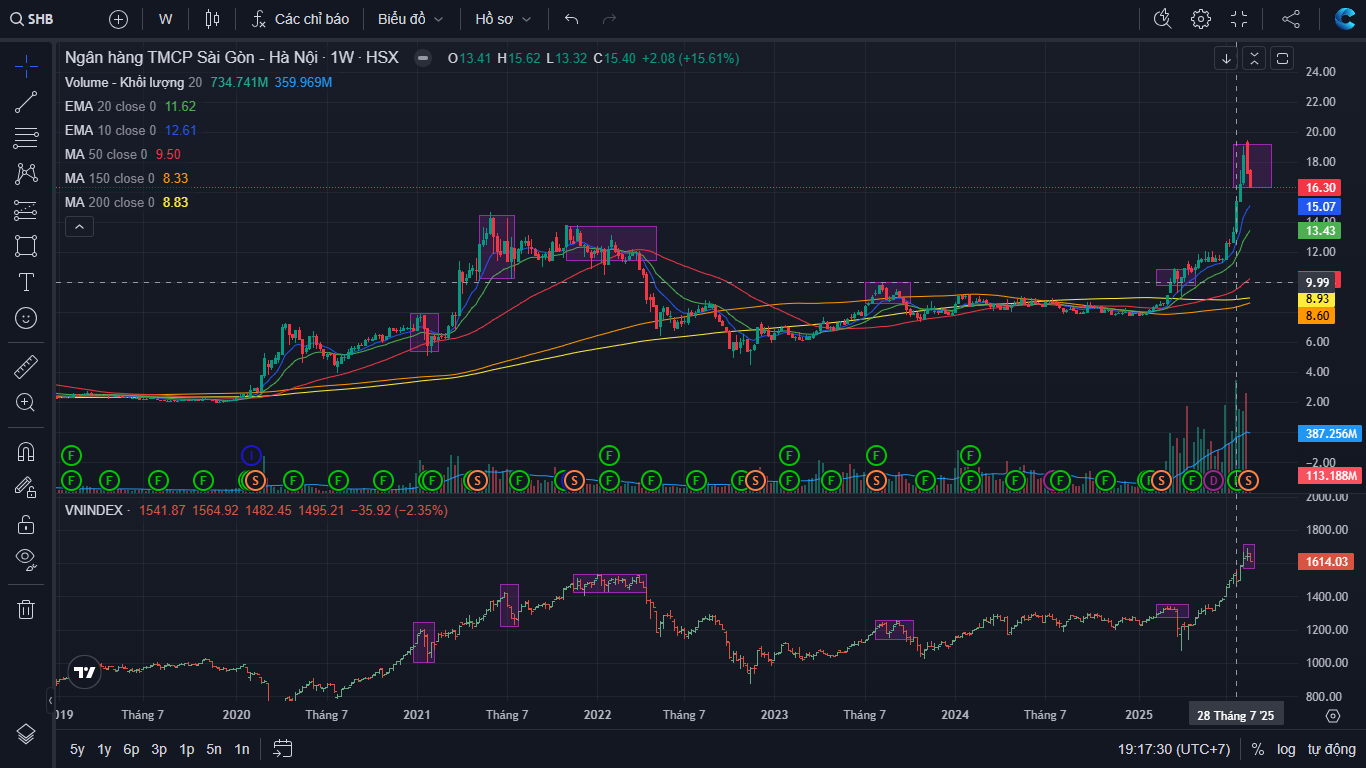The height and width of the screenshot is (768, 1366).
Task: Delete drawings with the trash icon
Action: click(26, 609)
